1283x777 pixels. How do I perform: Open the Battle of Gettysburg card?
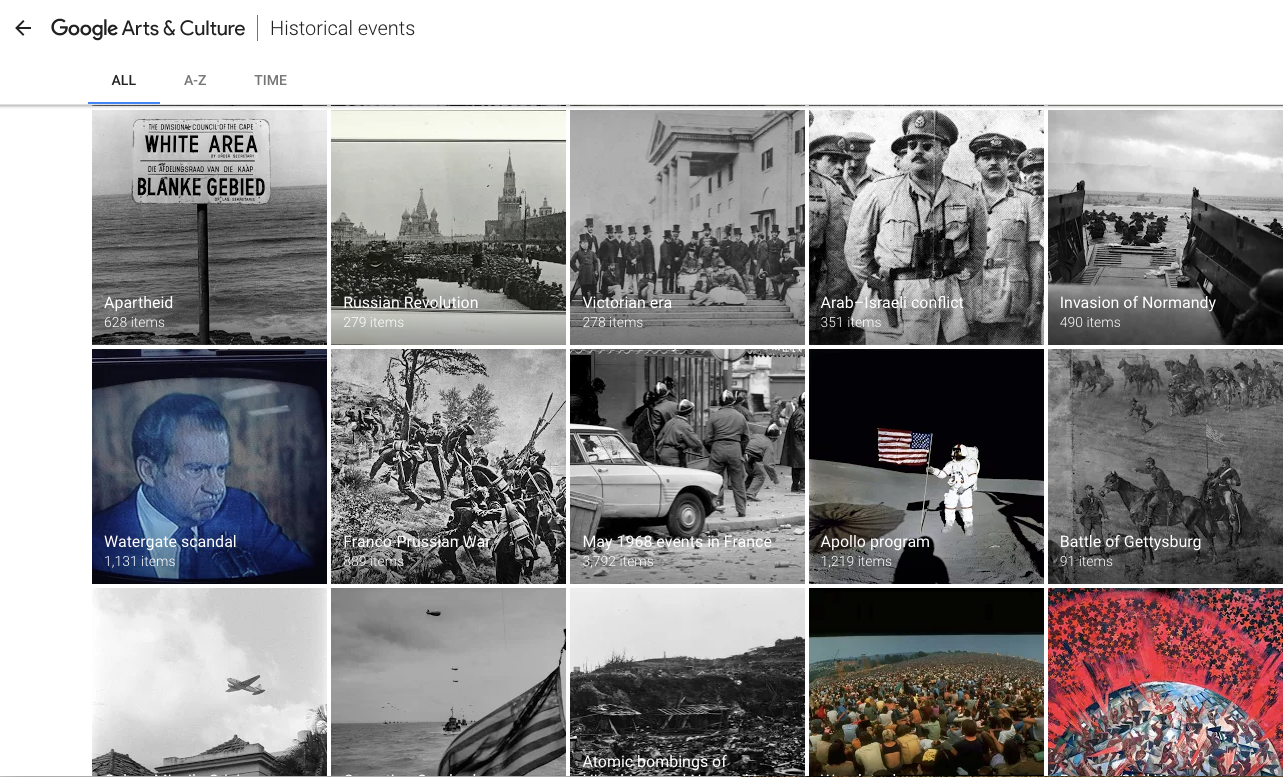pyautogui.click(x=1165, y=466)
